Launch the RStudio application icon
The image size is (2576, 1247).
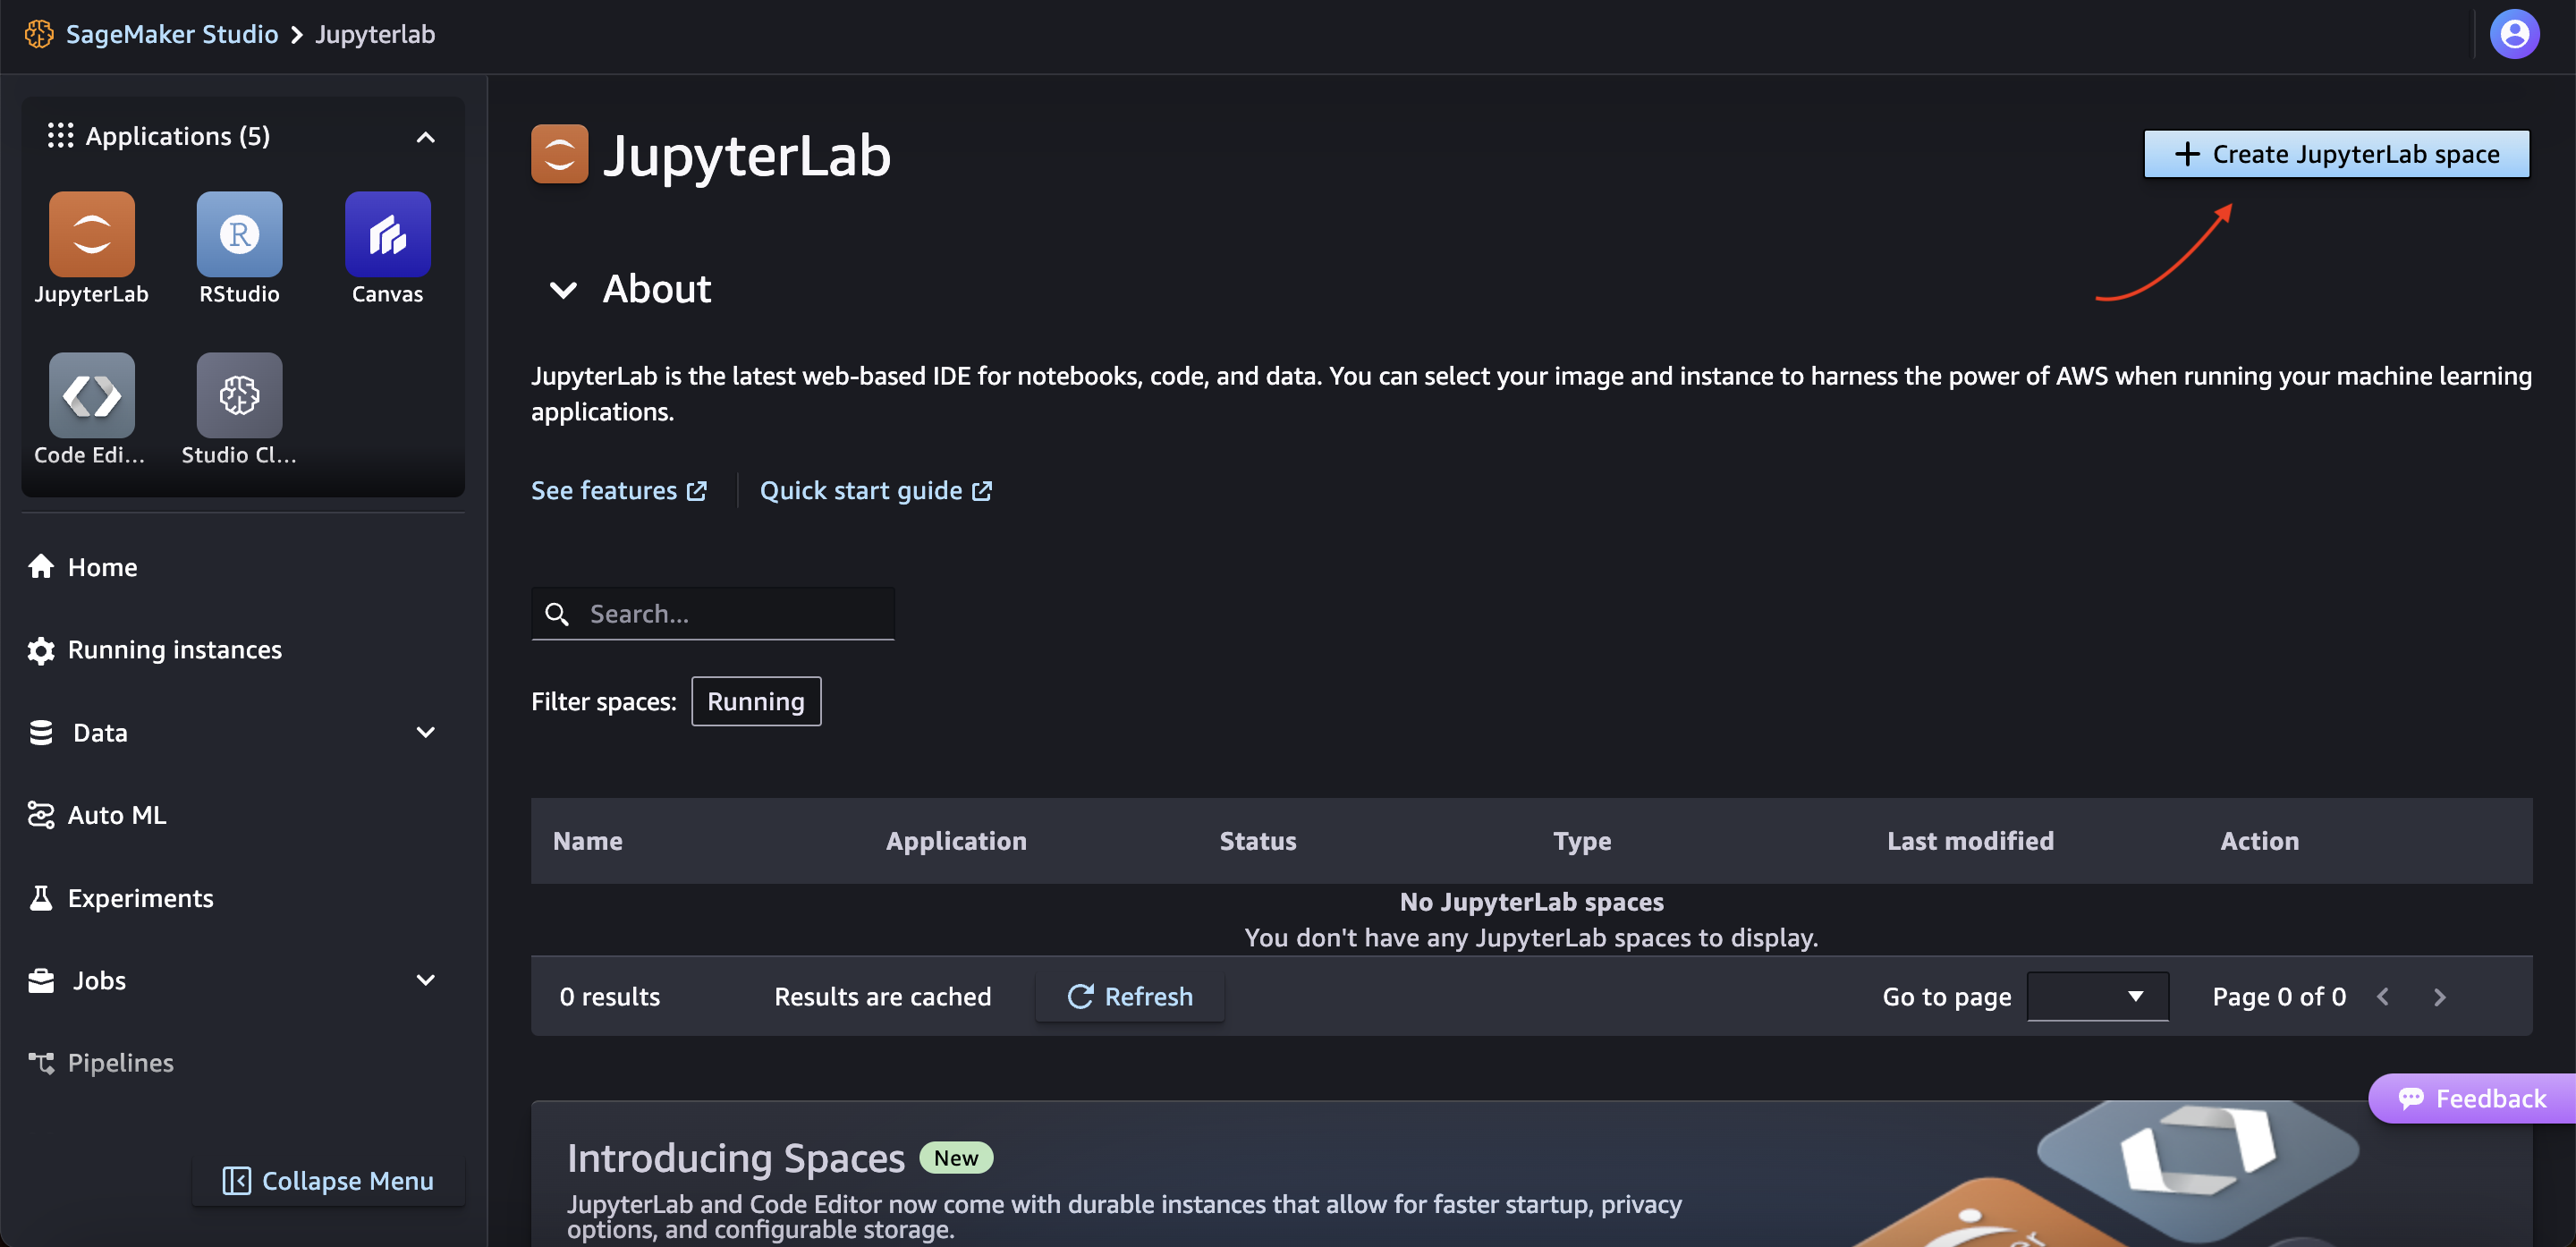pyautogui.click(x=239, y=234)
